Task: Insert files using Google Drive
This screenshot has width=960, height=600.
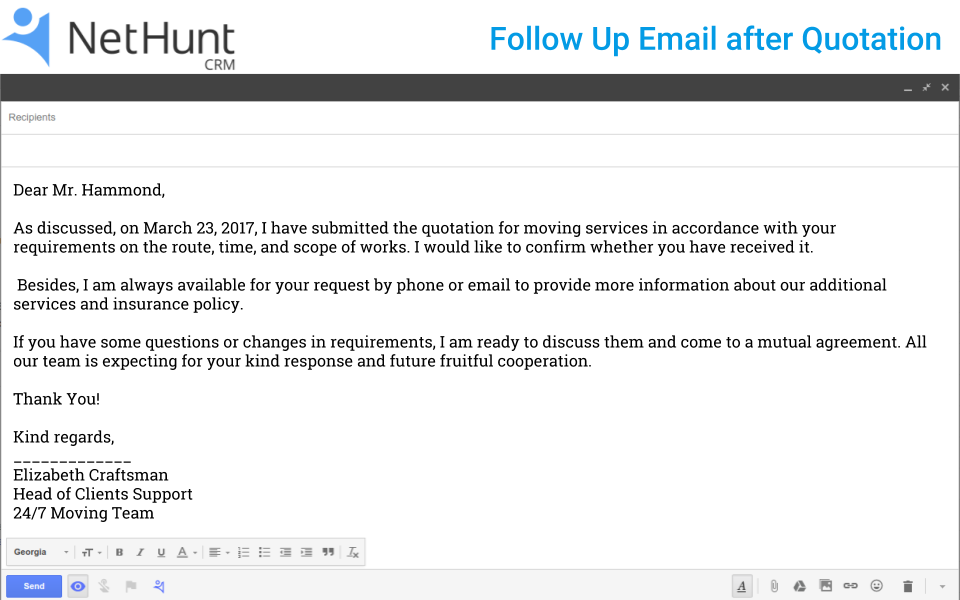Action: [800, 586]
